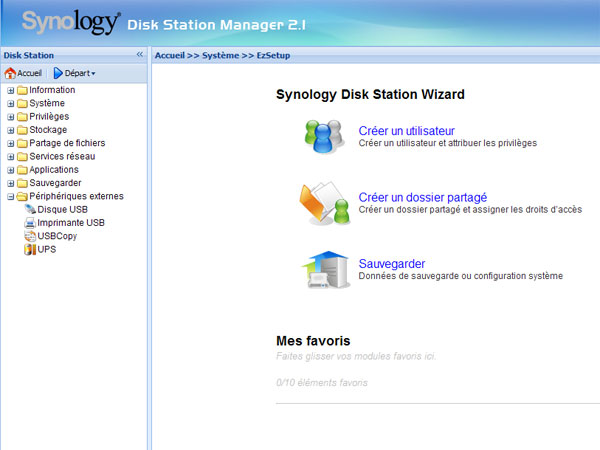Viewport: 600px width, 450px height.
Task: Open UPS tree entry
Action: point(47,249)
